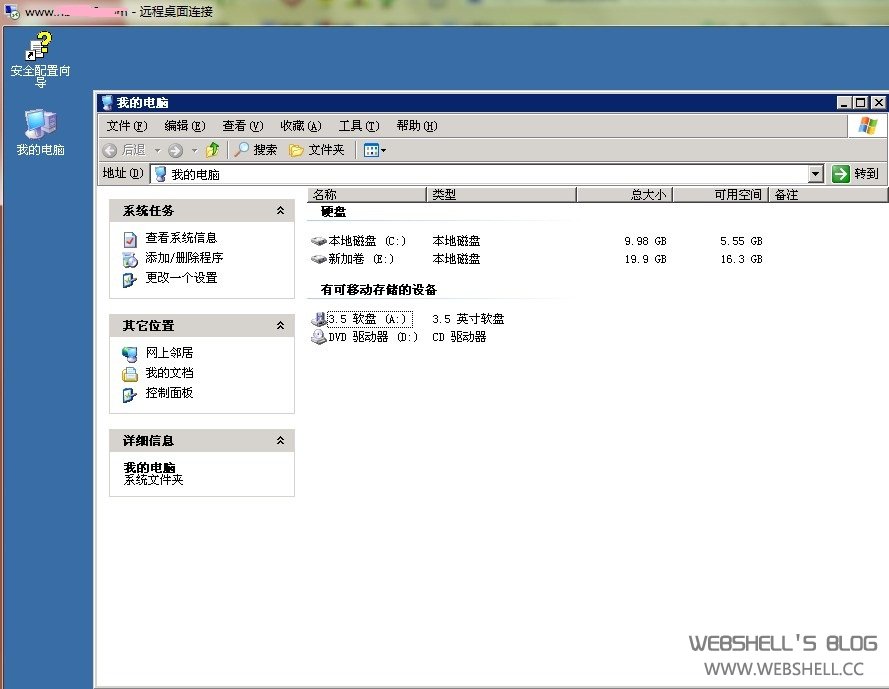Click the 我的文档 folder icon
The height and width of the screenshot is (689, 889).
click(130, 374)
